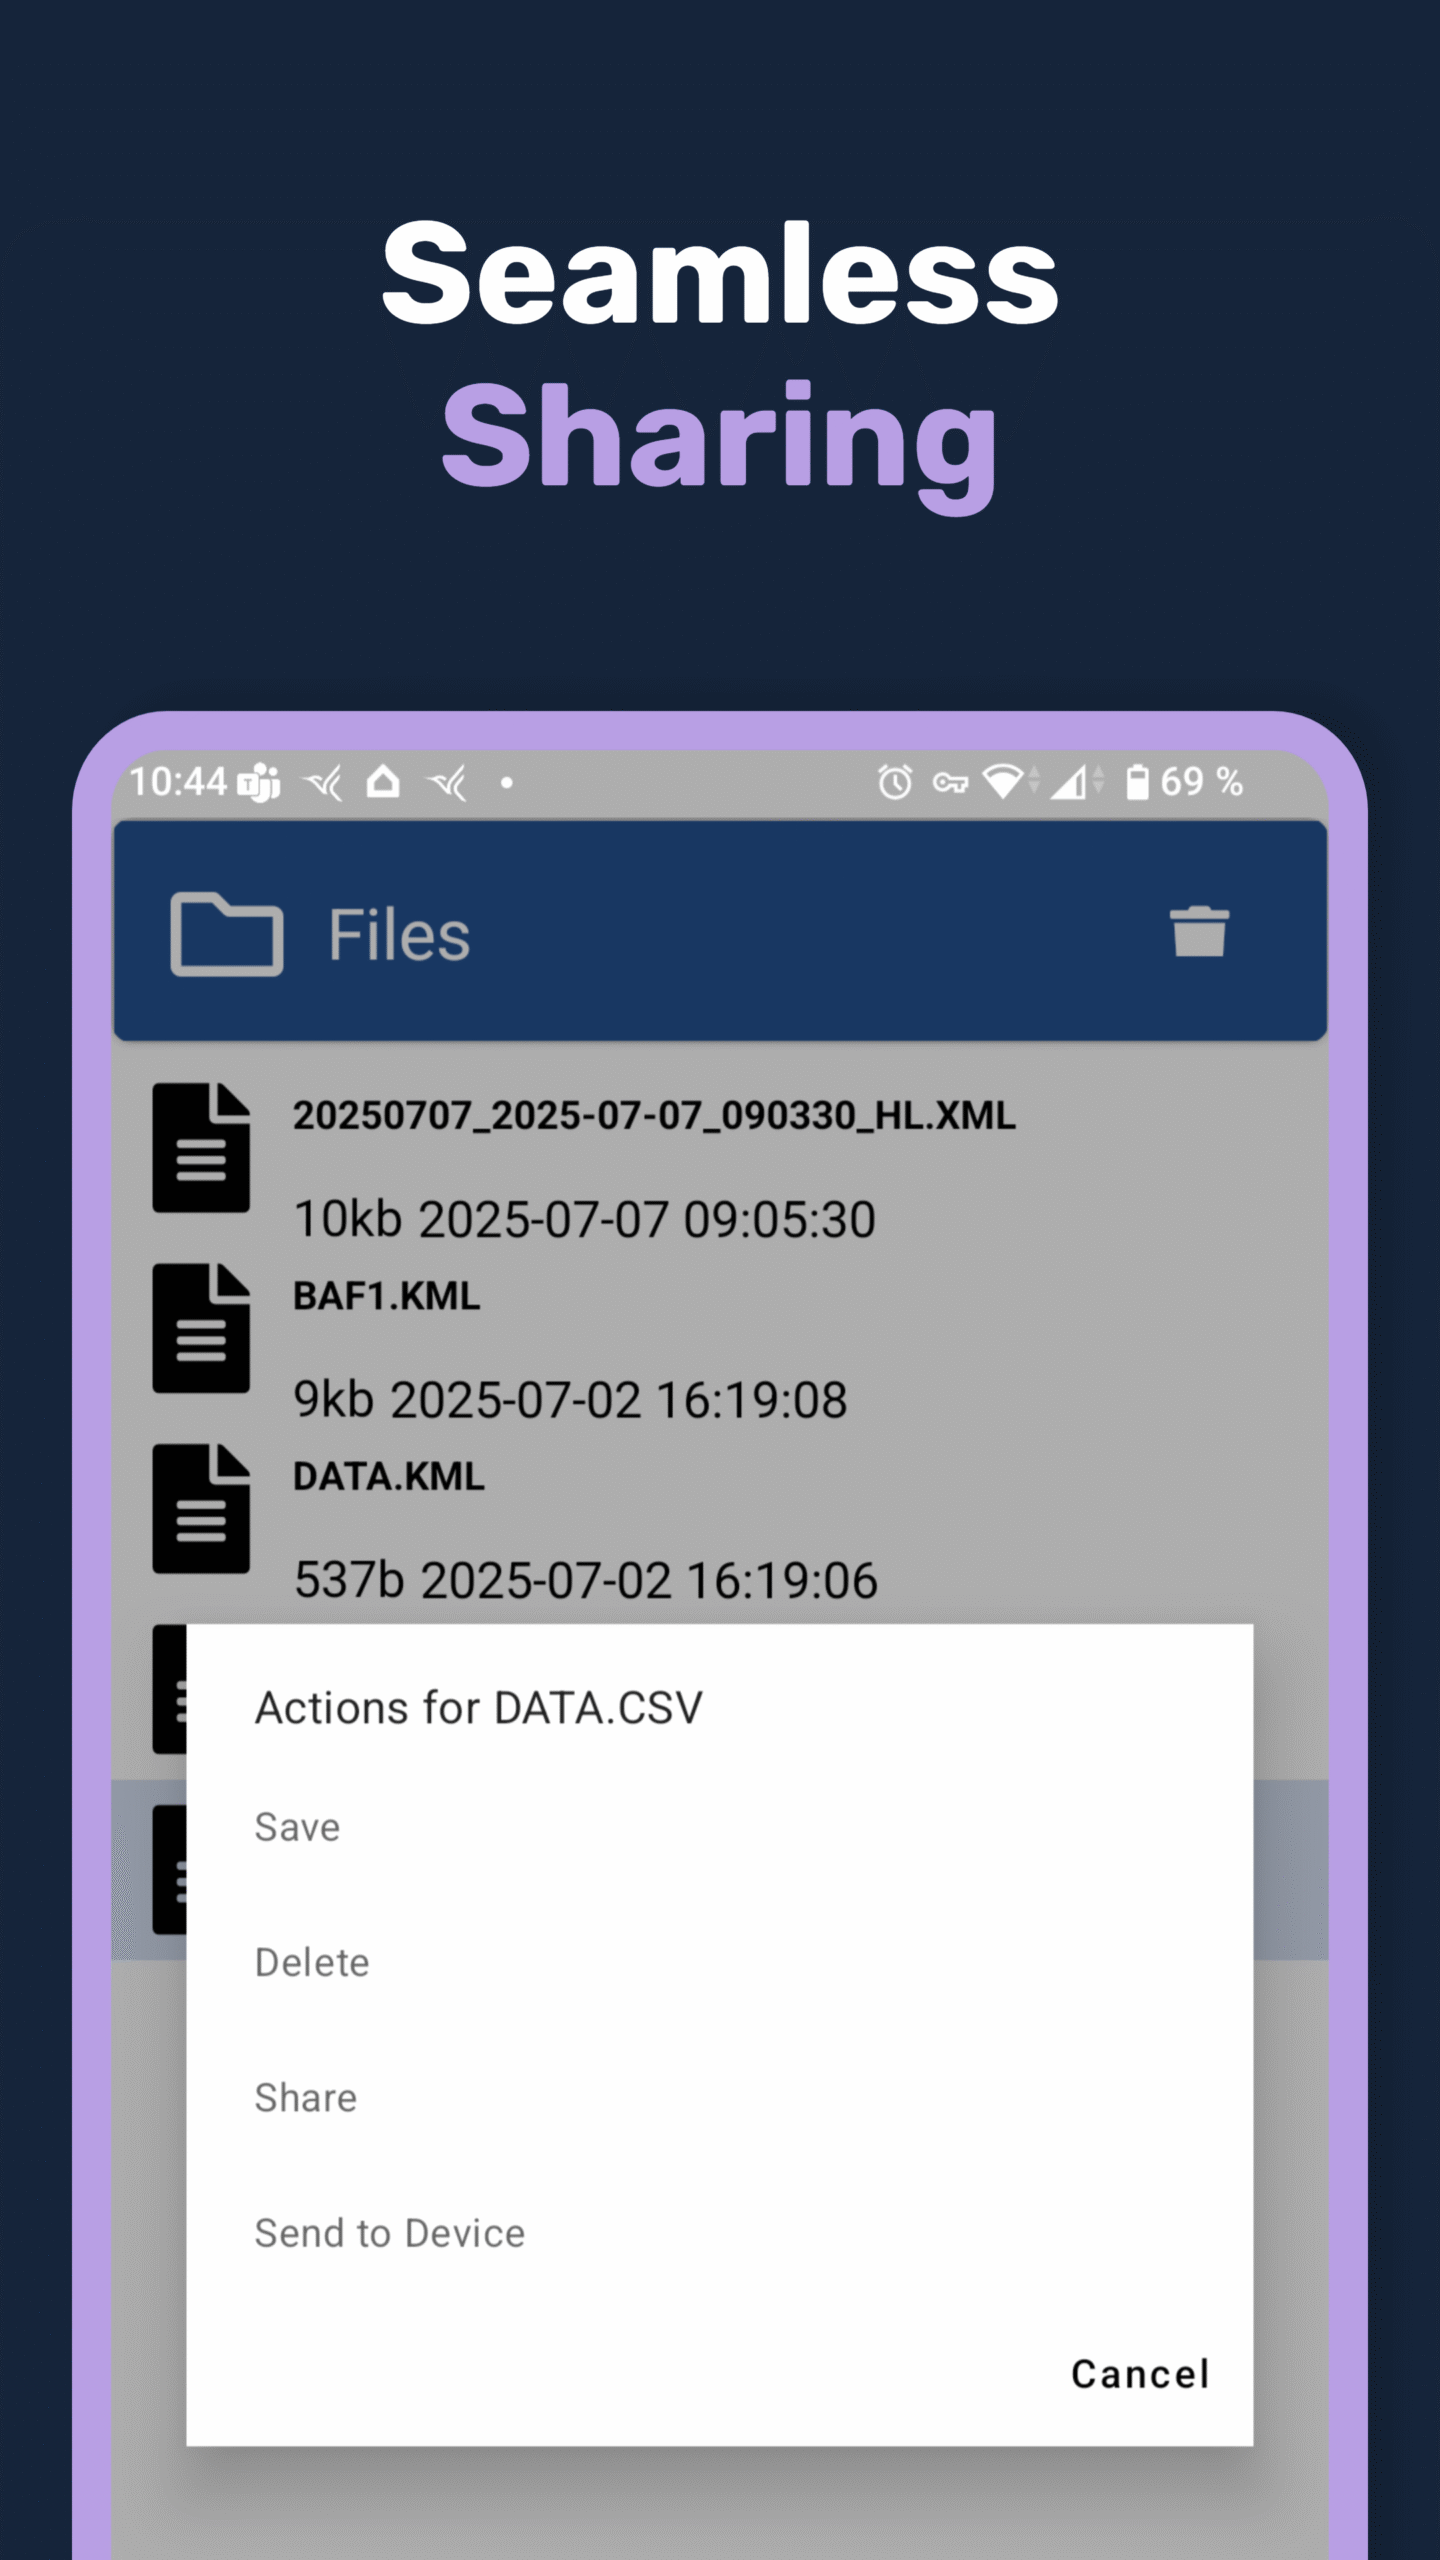The width and height of the screenshot is (1440, 2560).
Task: Select the BAF1.KML file name
Action: [x=386, y=1296]
